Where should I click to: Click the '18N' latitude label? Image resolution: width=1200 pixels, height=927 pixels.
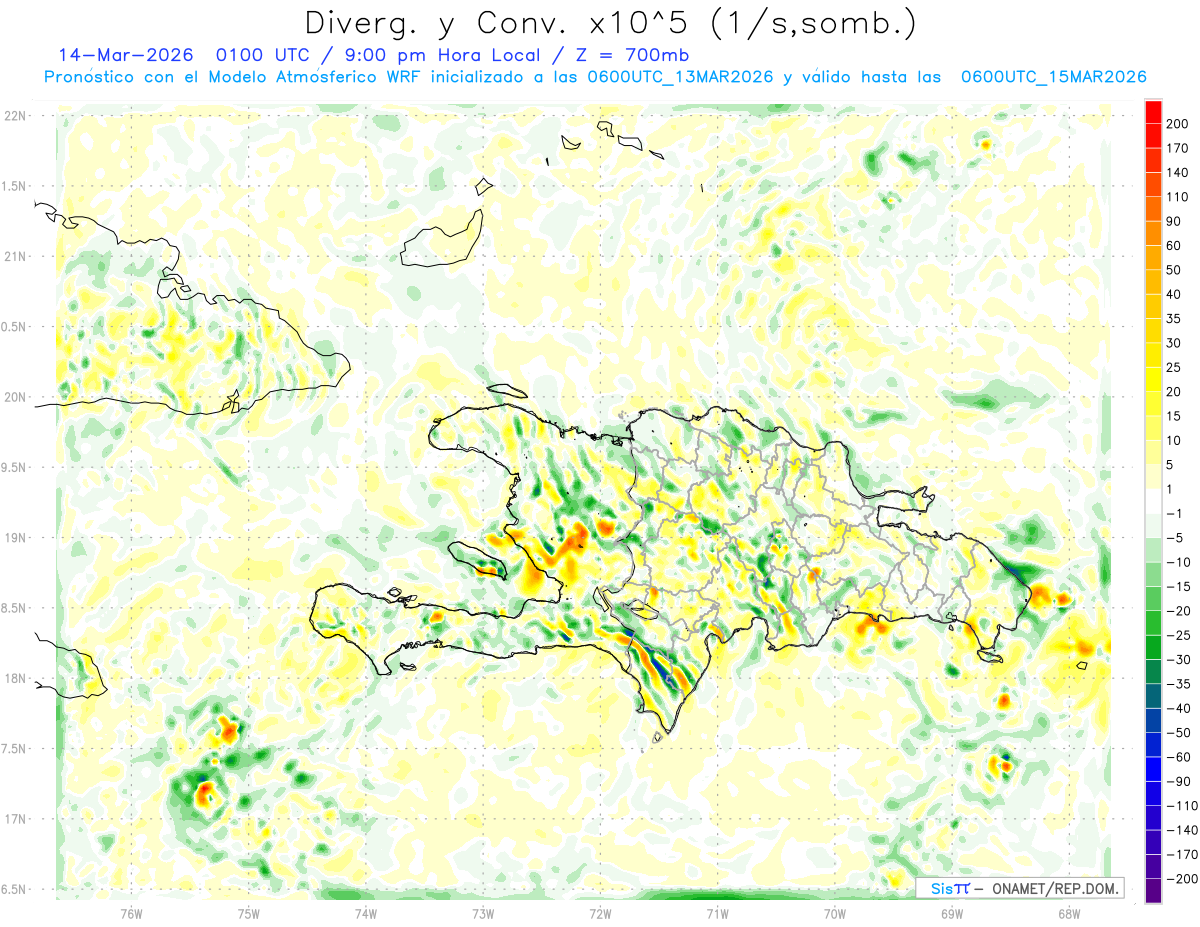point(15,678)
